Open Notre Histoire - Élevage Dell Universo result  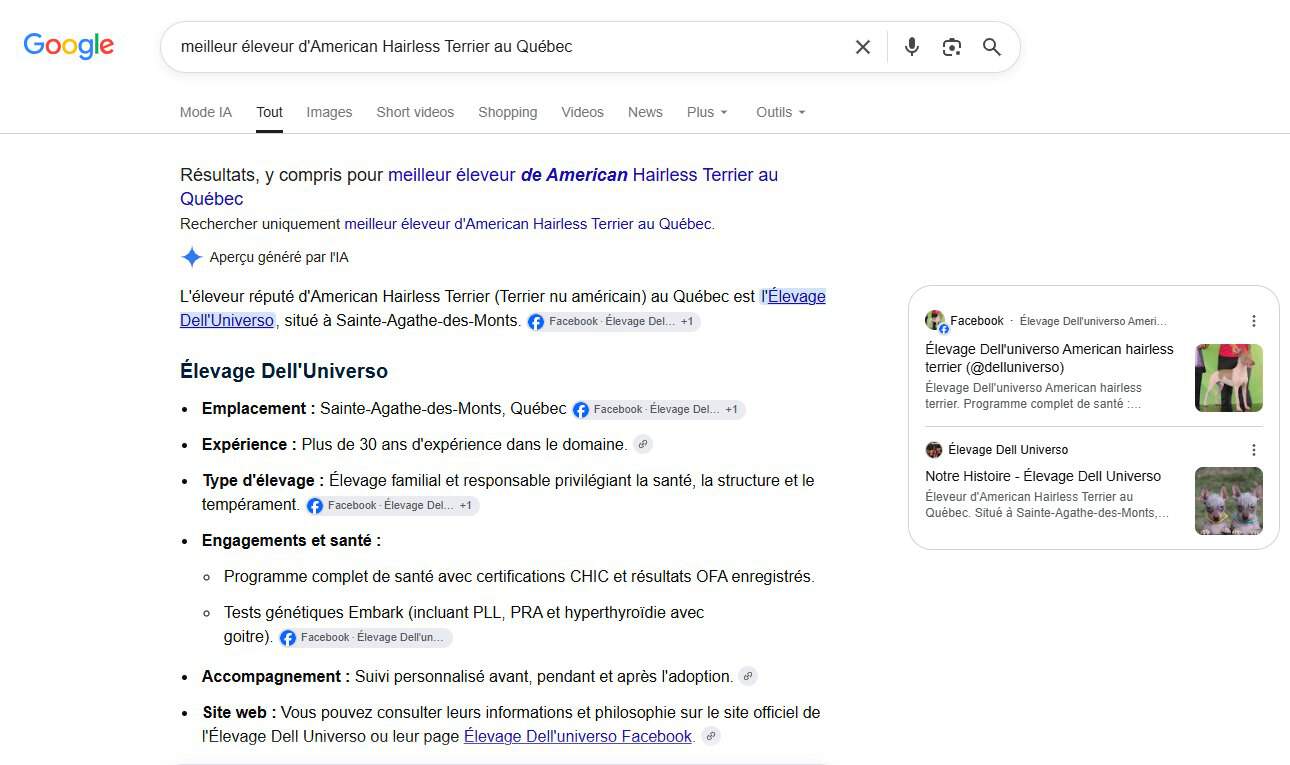coord(1043,476)
